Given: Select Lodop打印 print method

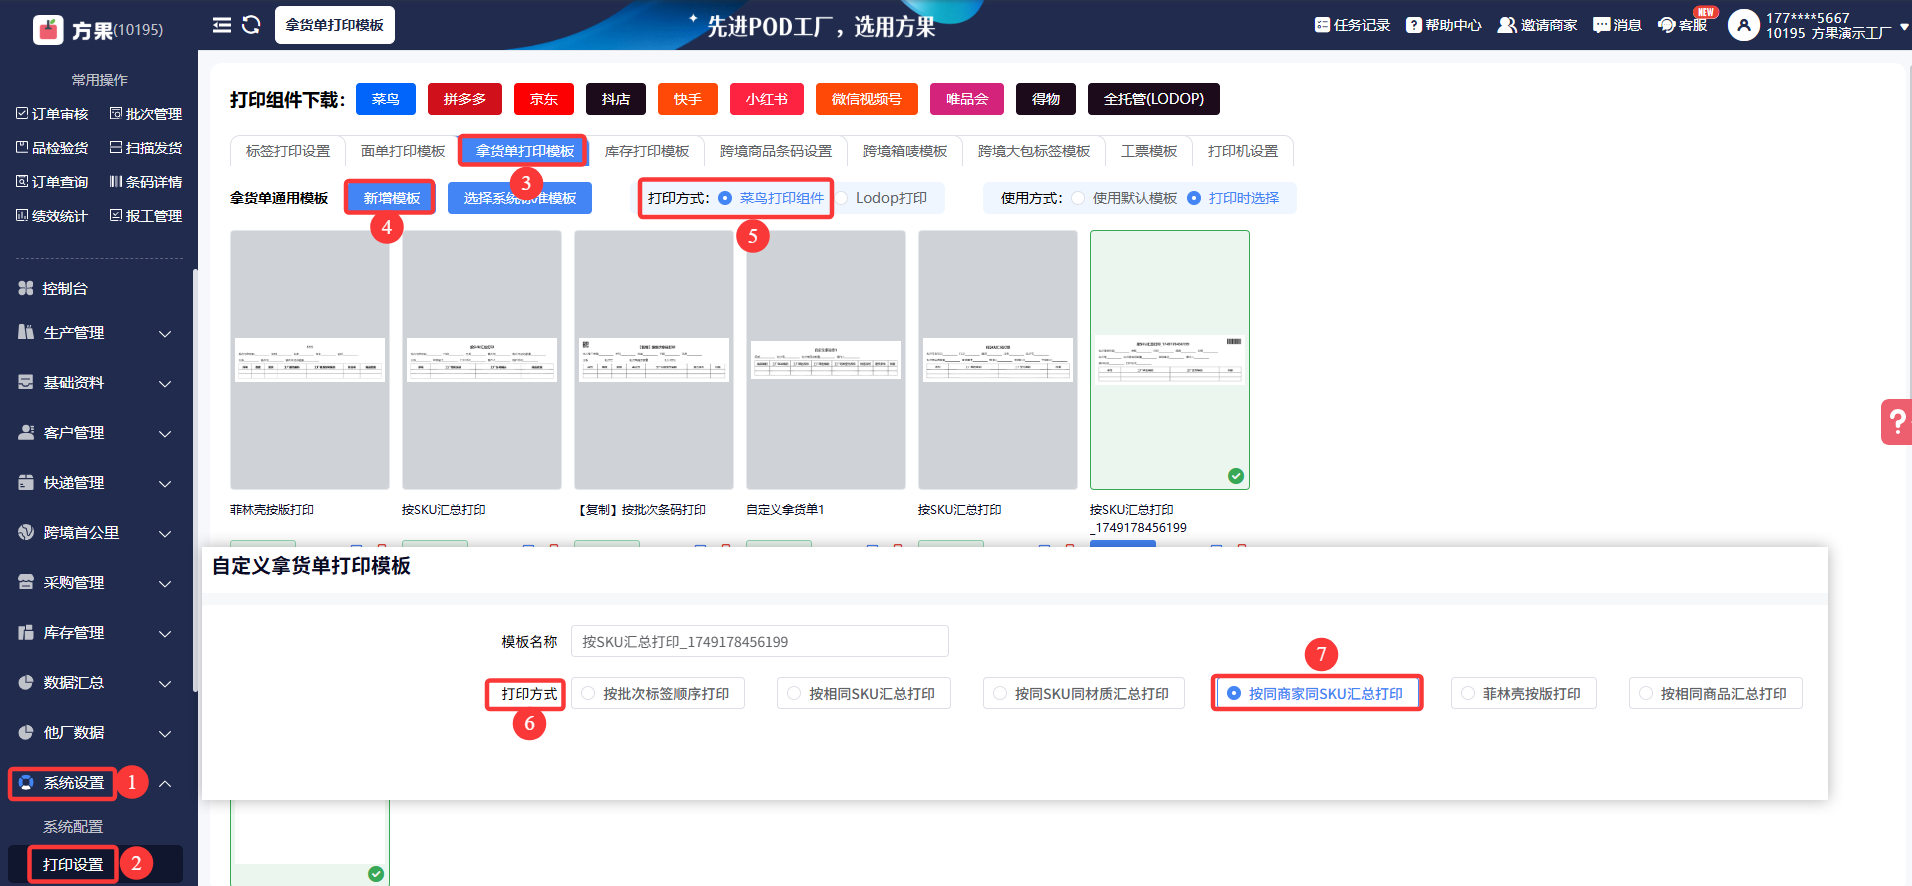Looking at the screenshot, I should pyautogui.click(x=881, y=198).
